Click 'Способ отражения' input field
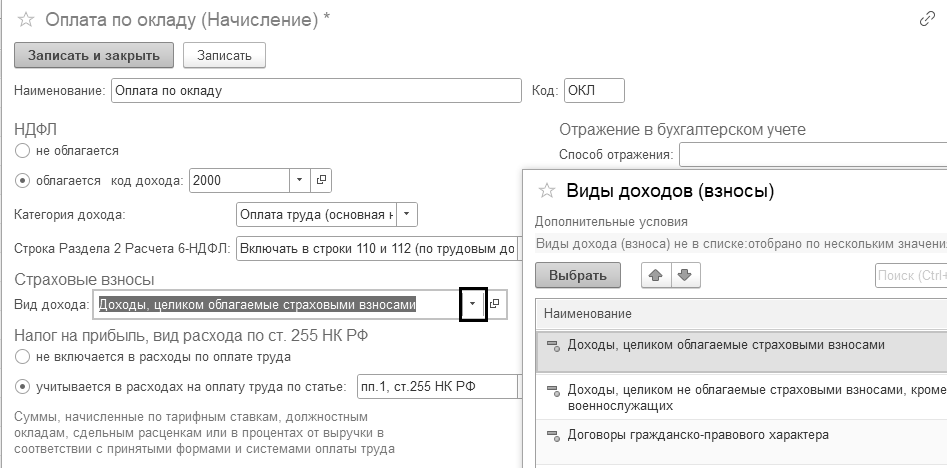This screenshot has height=468, width=947. (x=813, y=155)
